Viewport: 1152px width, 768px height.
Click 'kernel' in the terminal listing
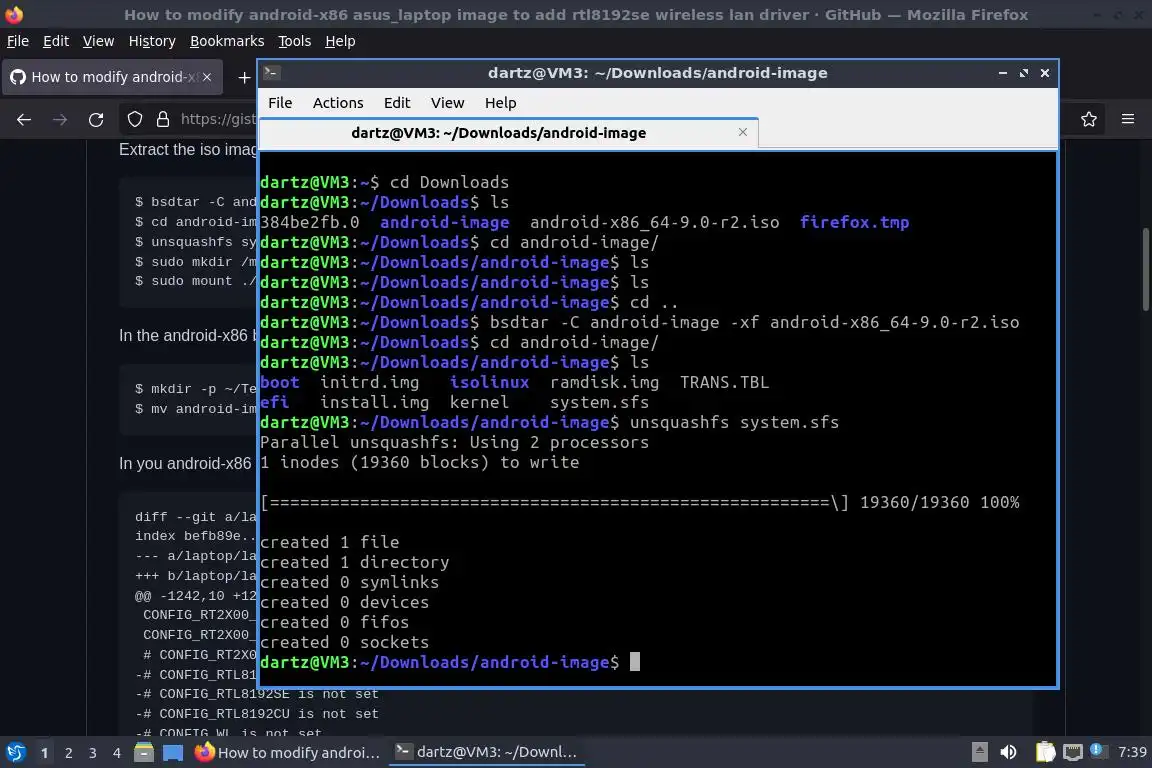tap(479, 402)
